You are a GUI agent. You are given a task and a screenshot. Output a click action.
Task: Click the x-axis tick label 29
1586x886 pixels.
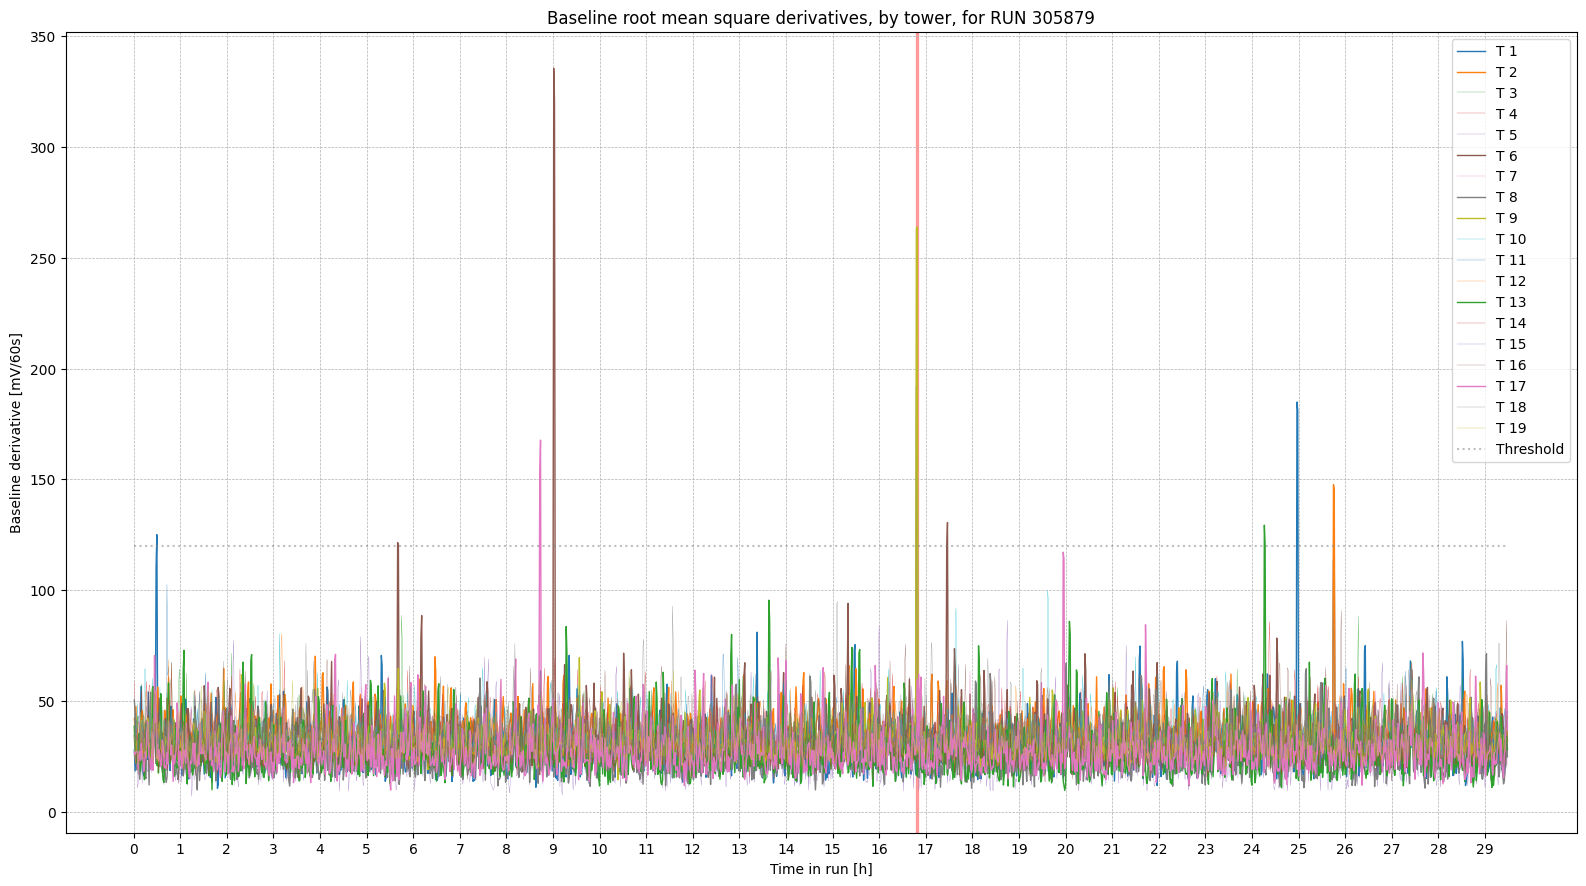1484,849
